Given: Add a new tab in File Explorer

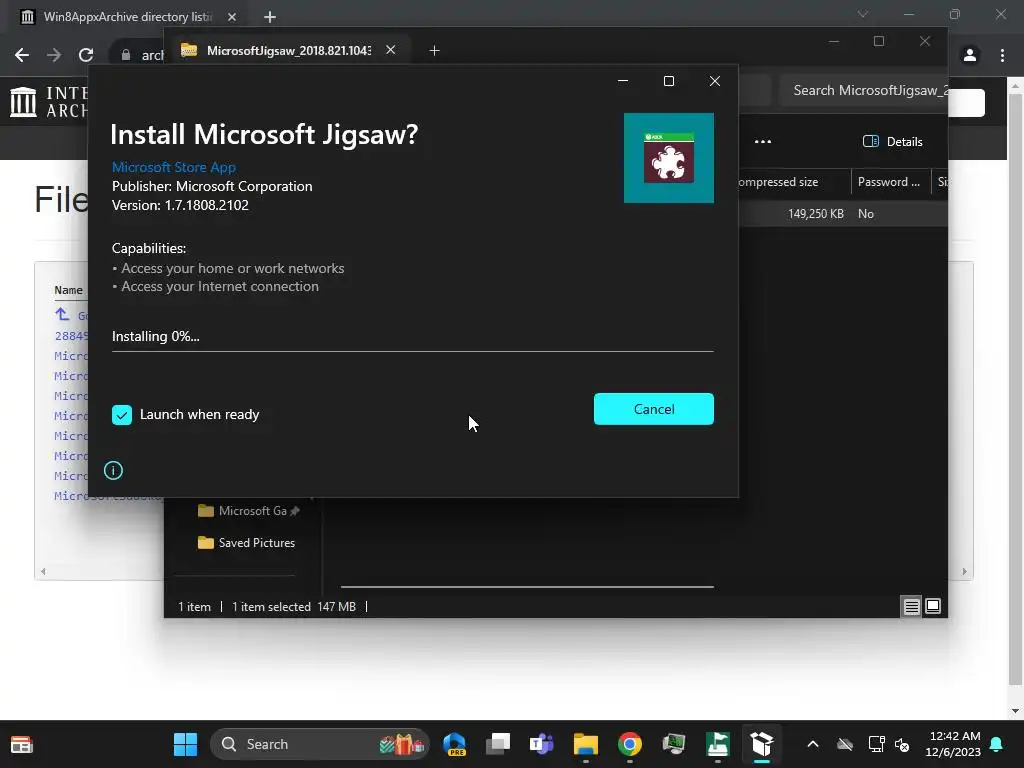Looking at the screenshot, I should coord(434,50).
